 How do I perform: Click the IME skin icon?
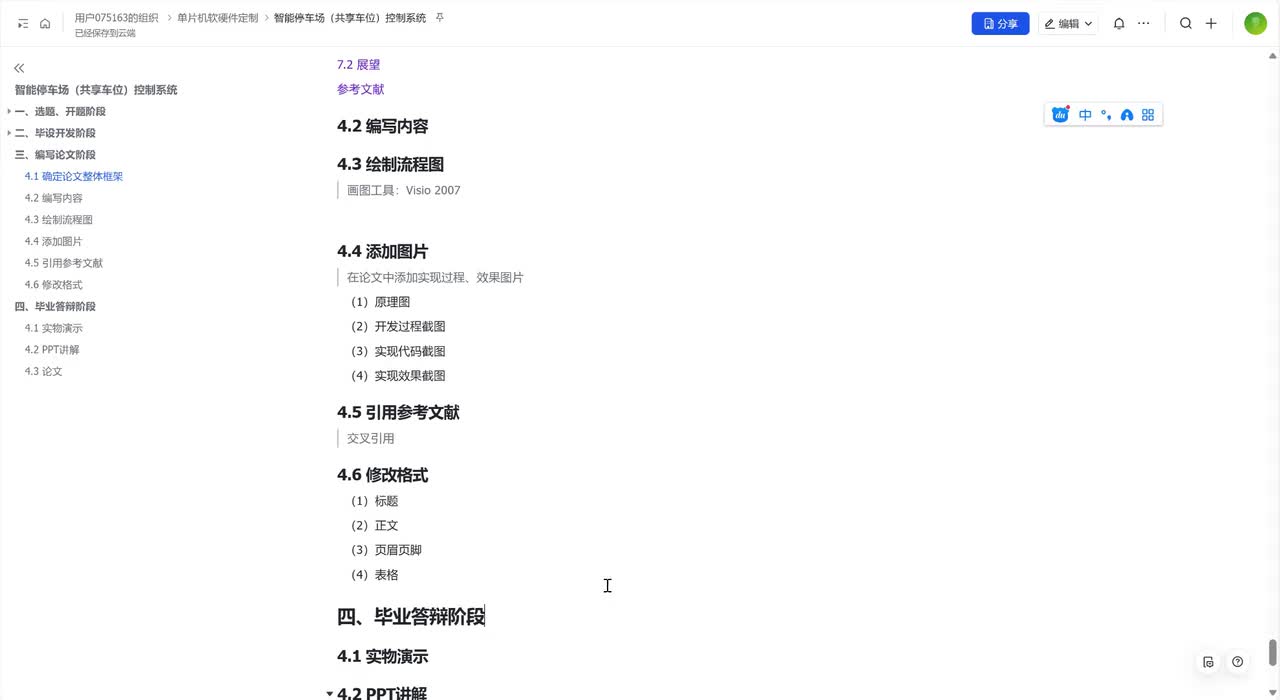(1127, 115)
